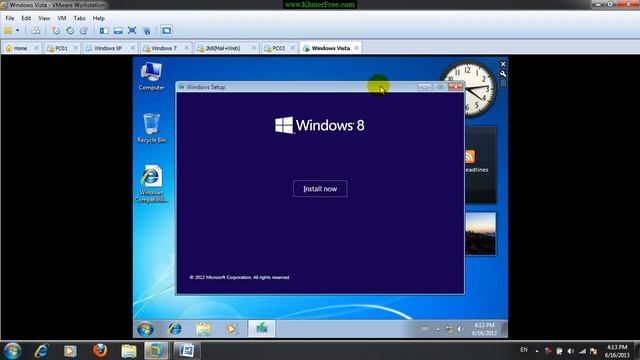Click host Action Center flag icon
640x360 pixels.
click(593, 351)
